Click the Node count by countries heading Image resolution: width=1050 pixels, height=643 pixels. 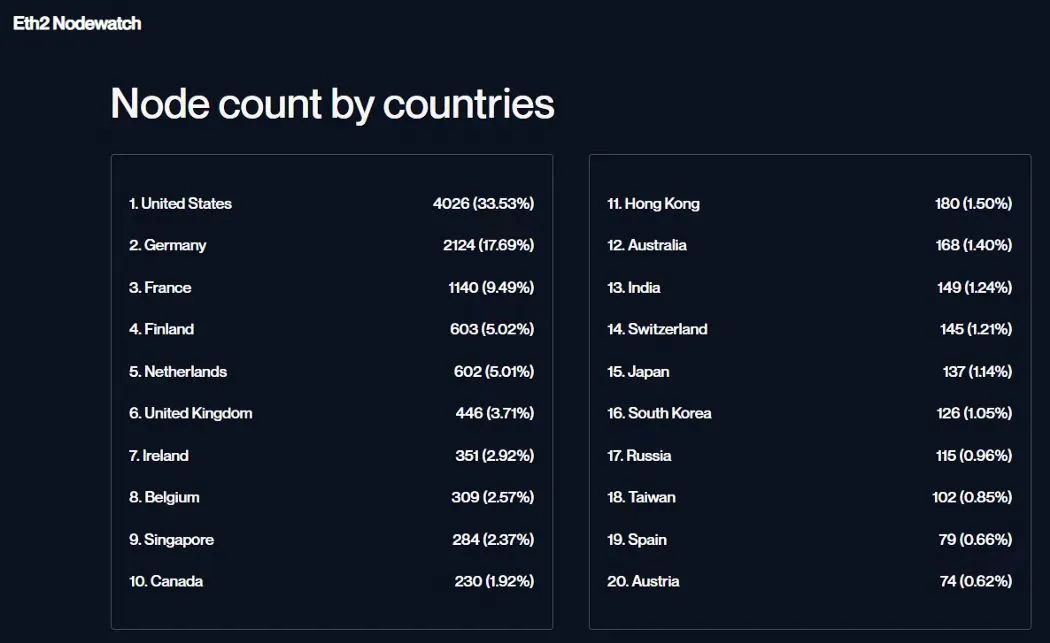coord(332,104)
